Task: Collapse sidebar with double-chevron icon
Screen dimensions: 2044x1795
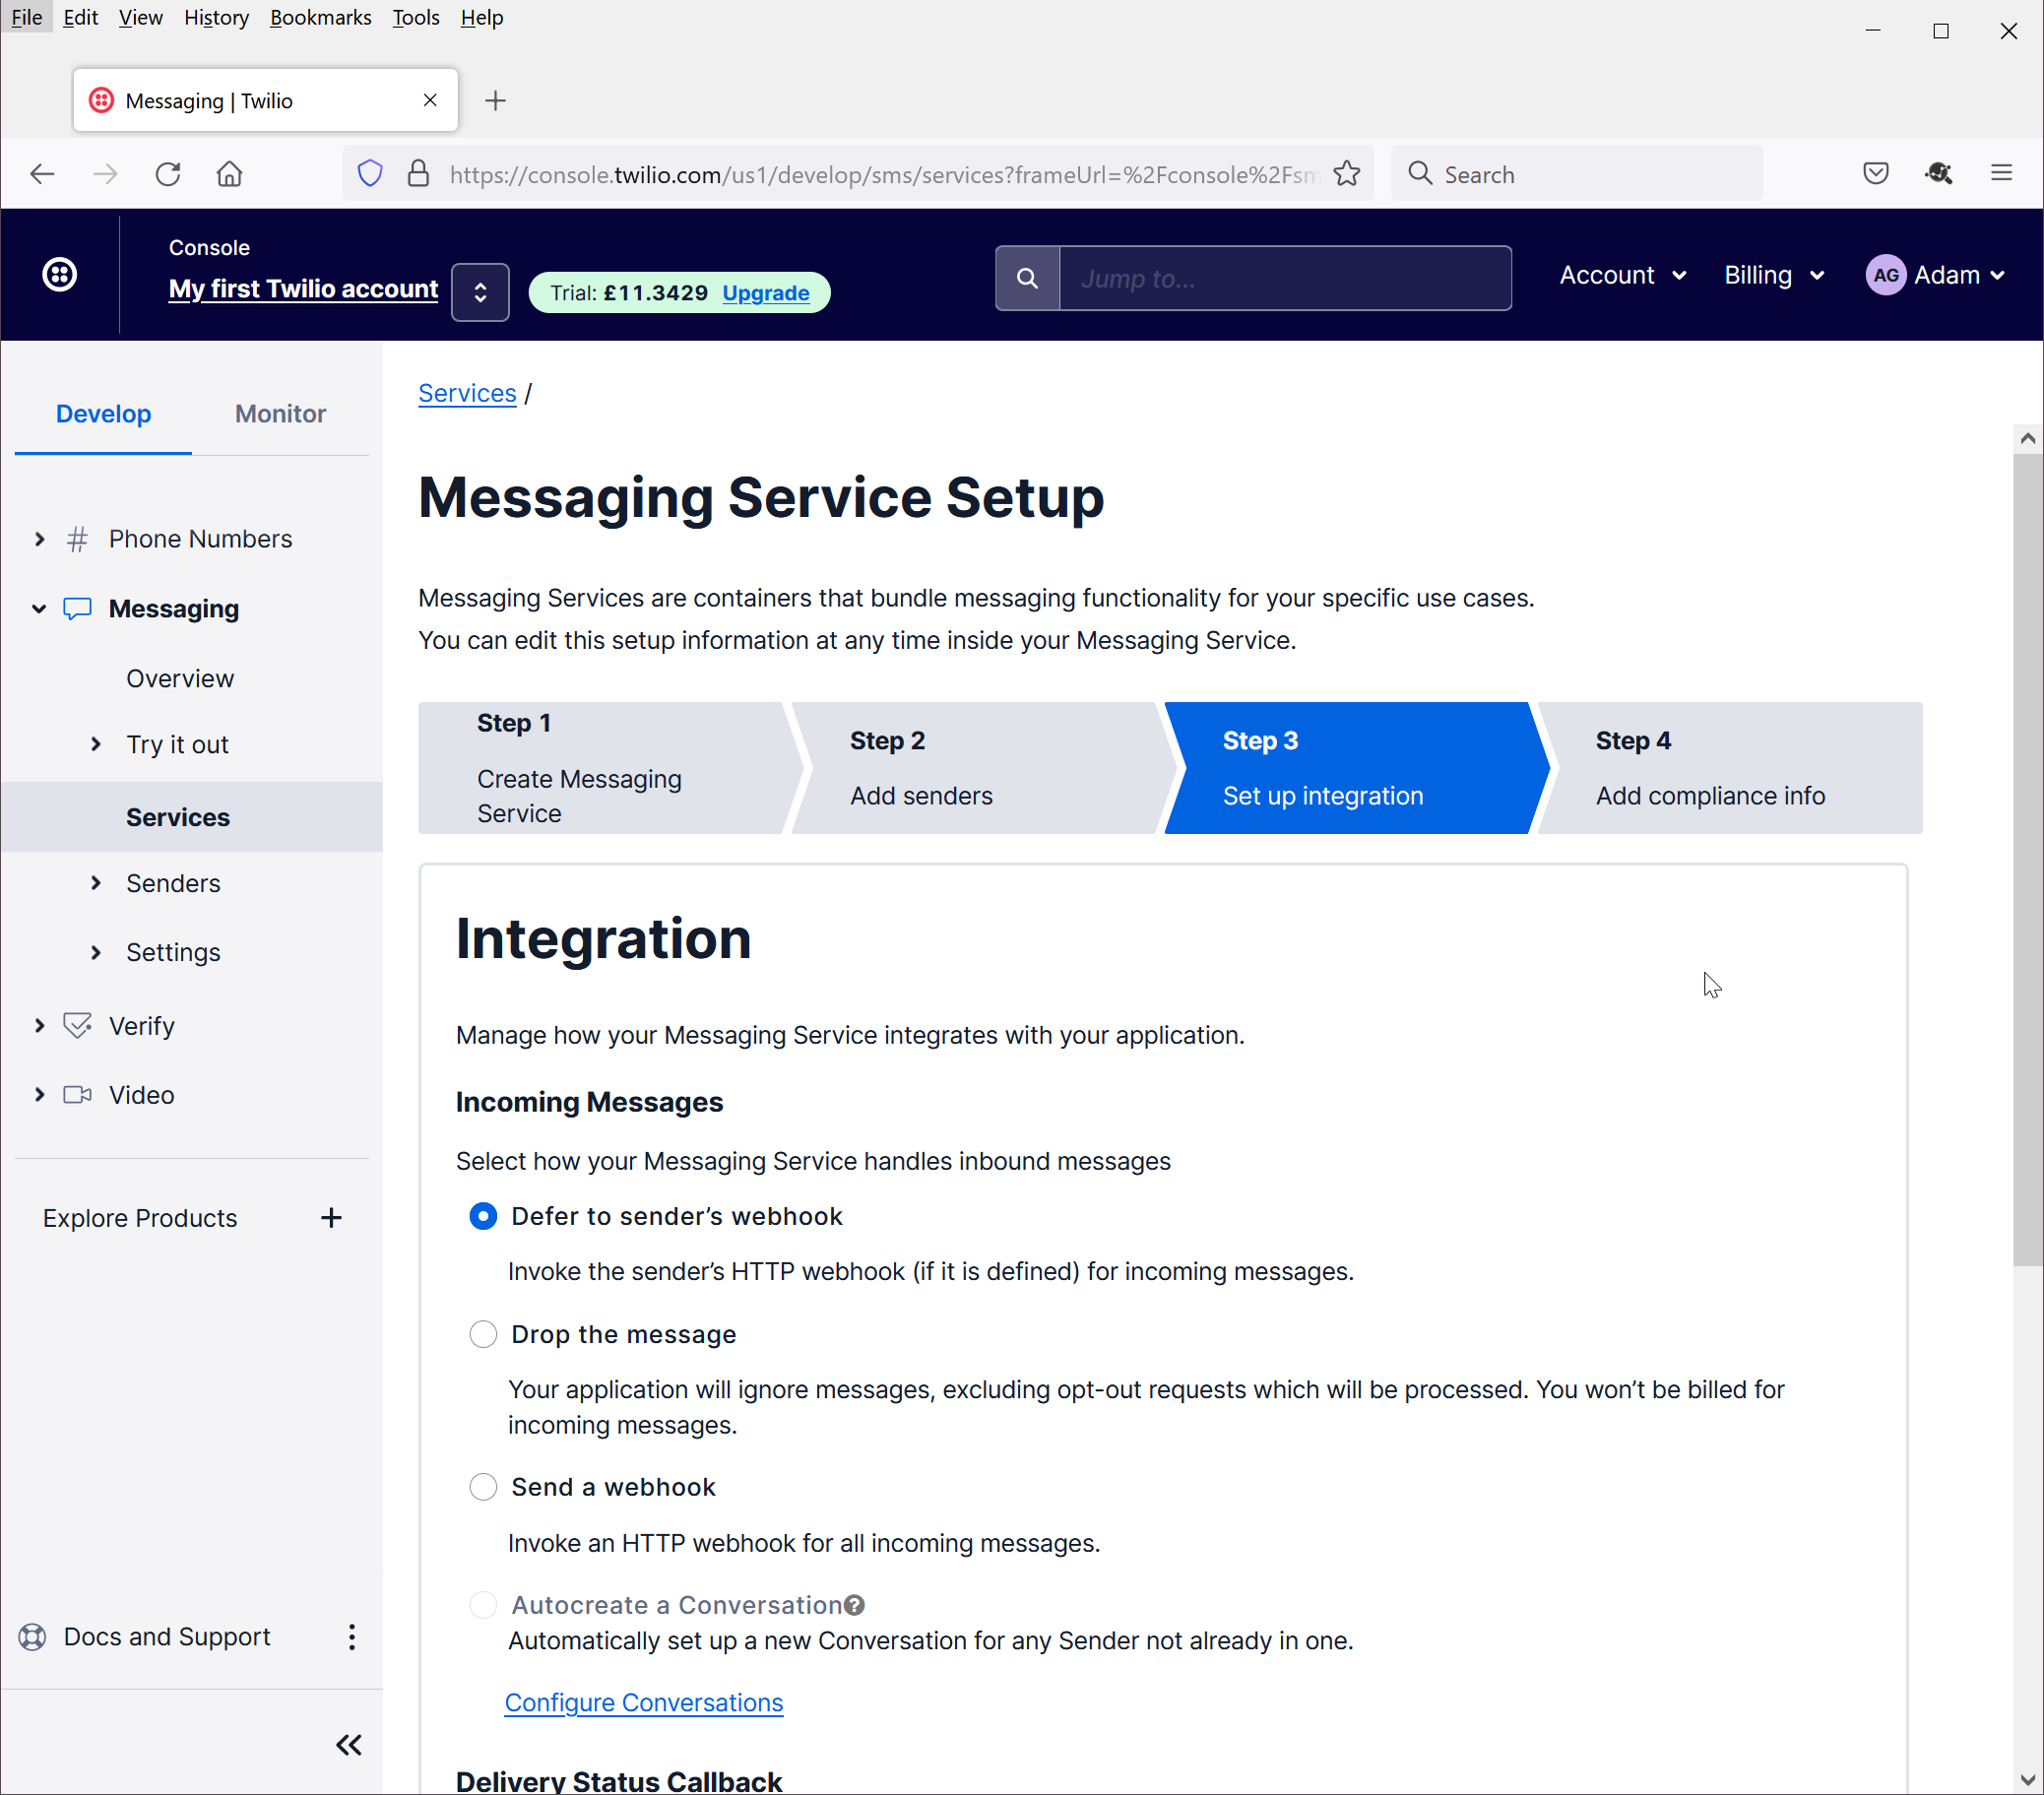Action: coord(348,1745)
